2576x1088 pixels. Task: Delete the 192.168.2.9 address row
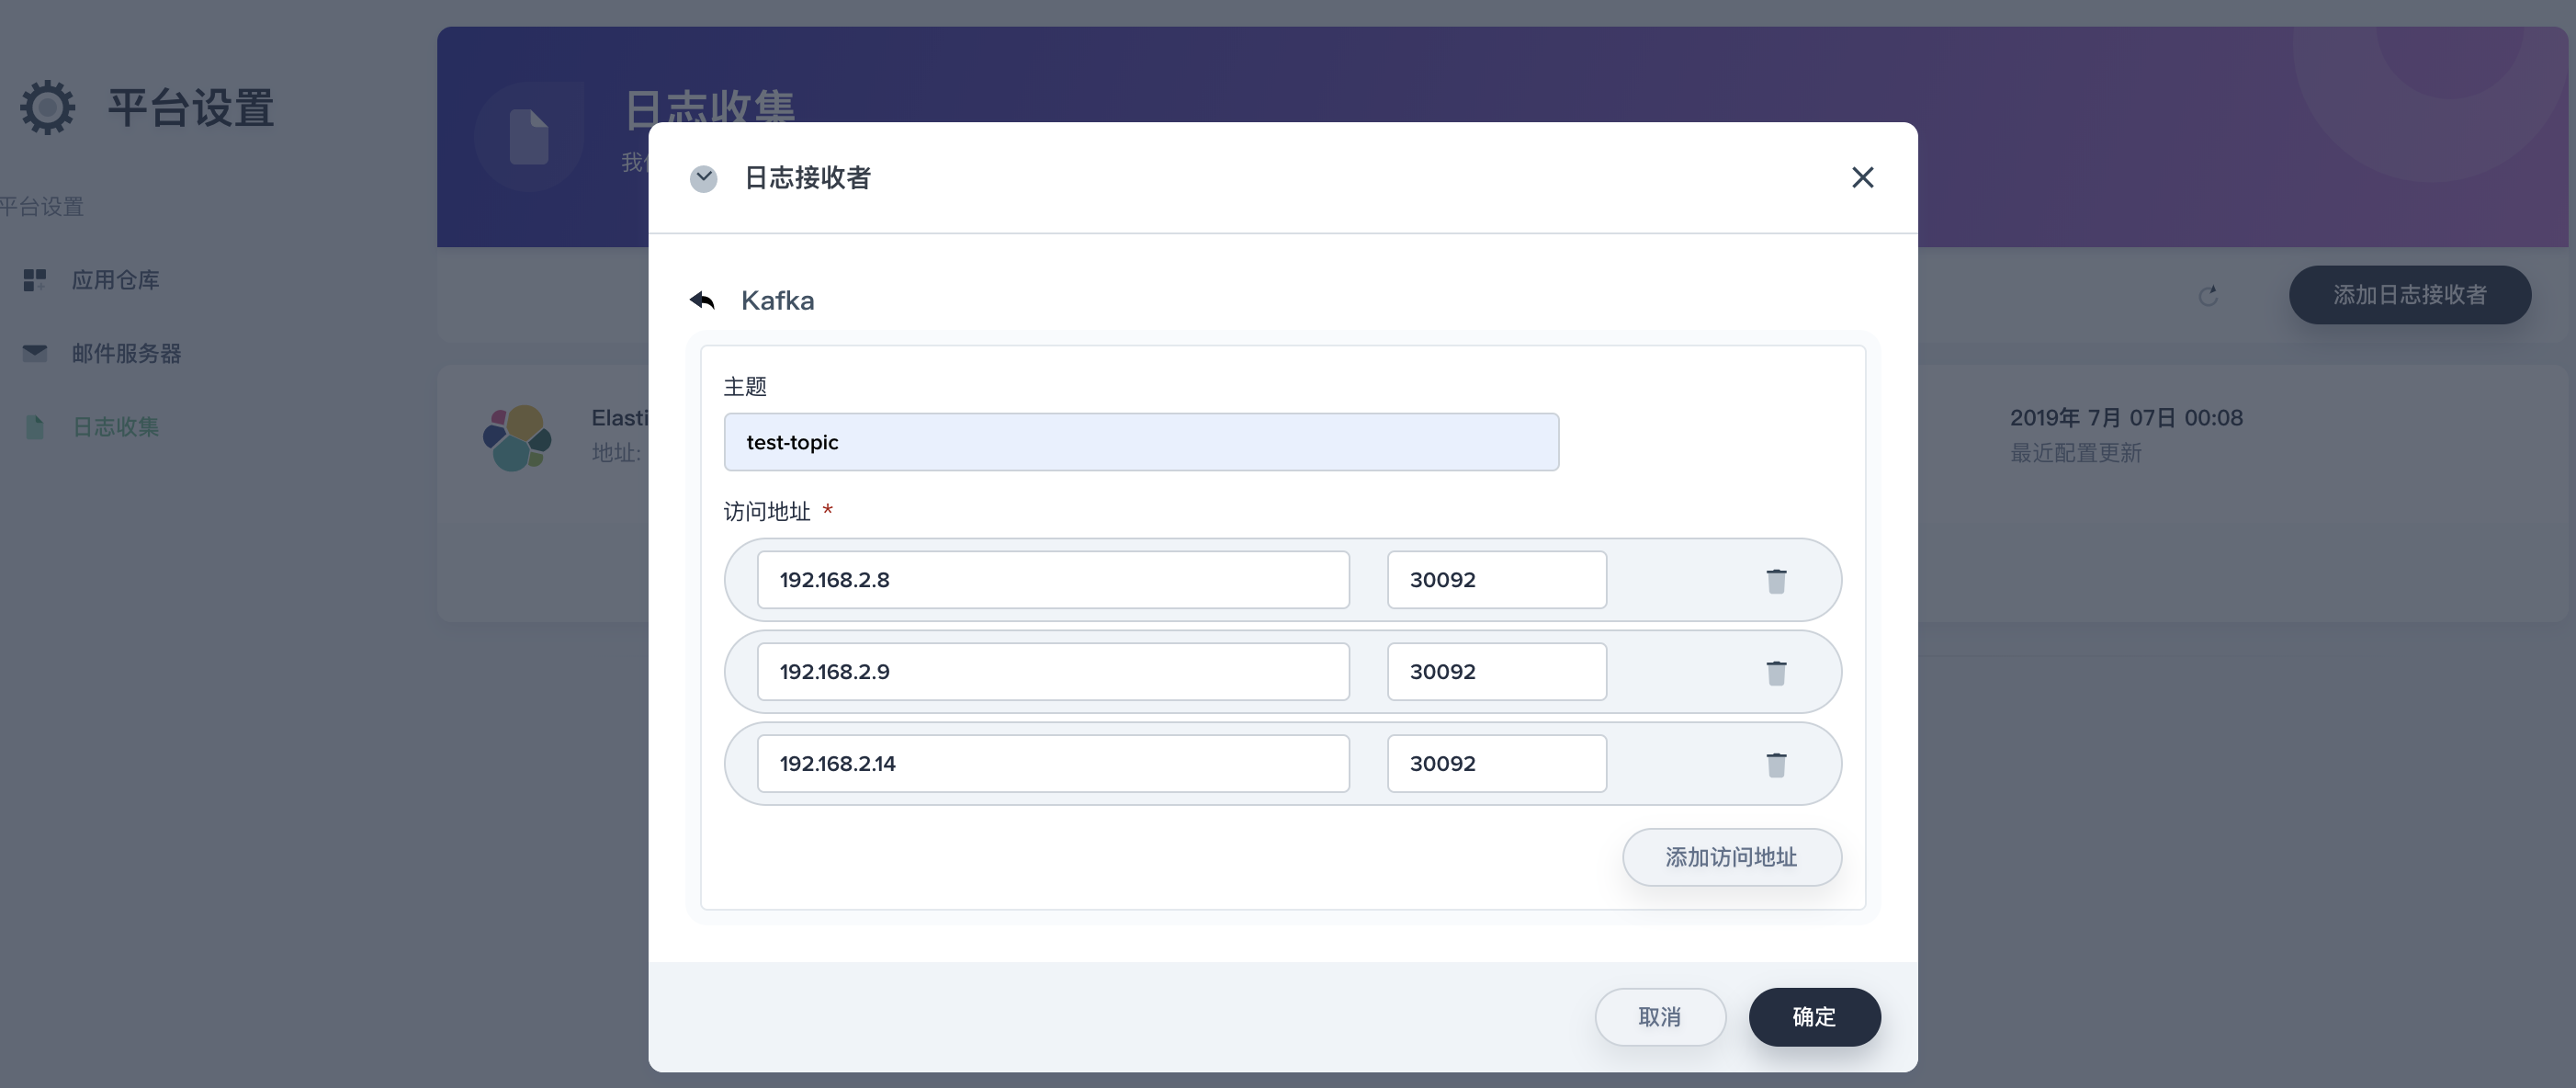pyautogui.click(x=1776, y=672)
